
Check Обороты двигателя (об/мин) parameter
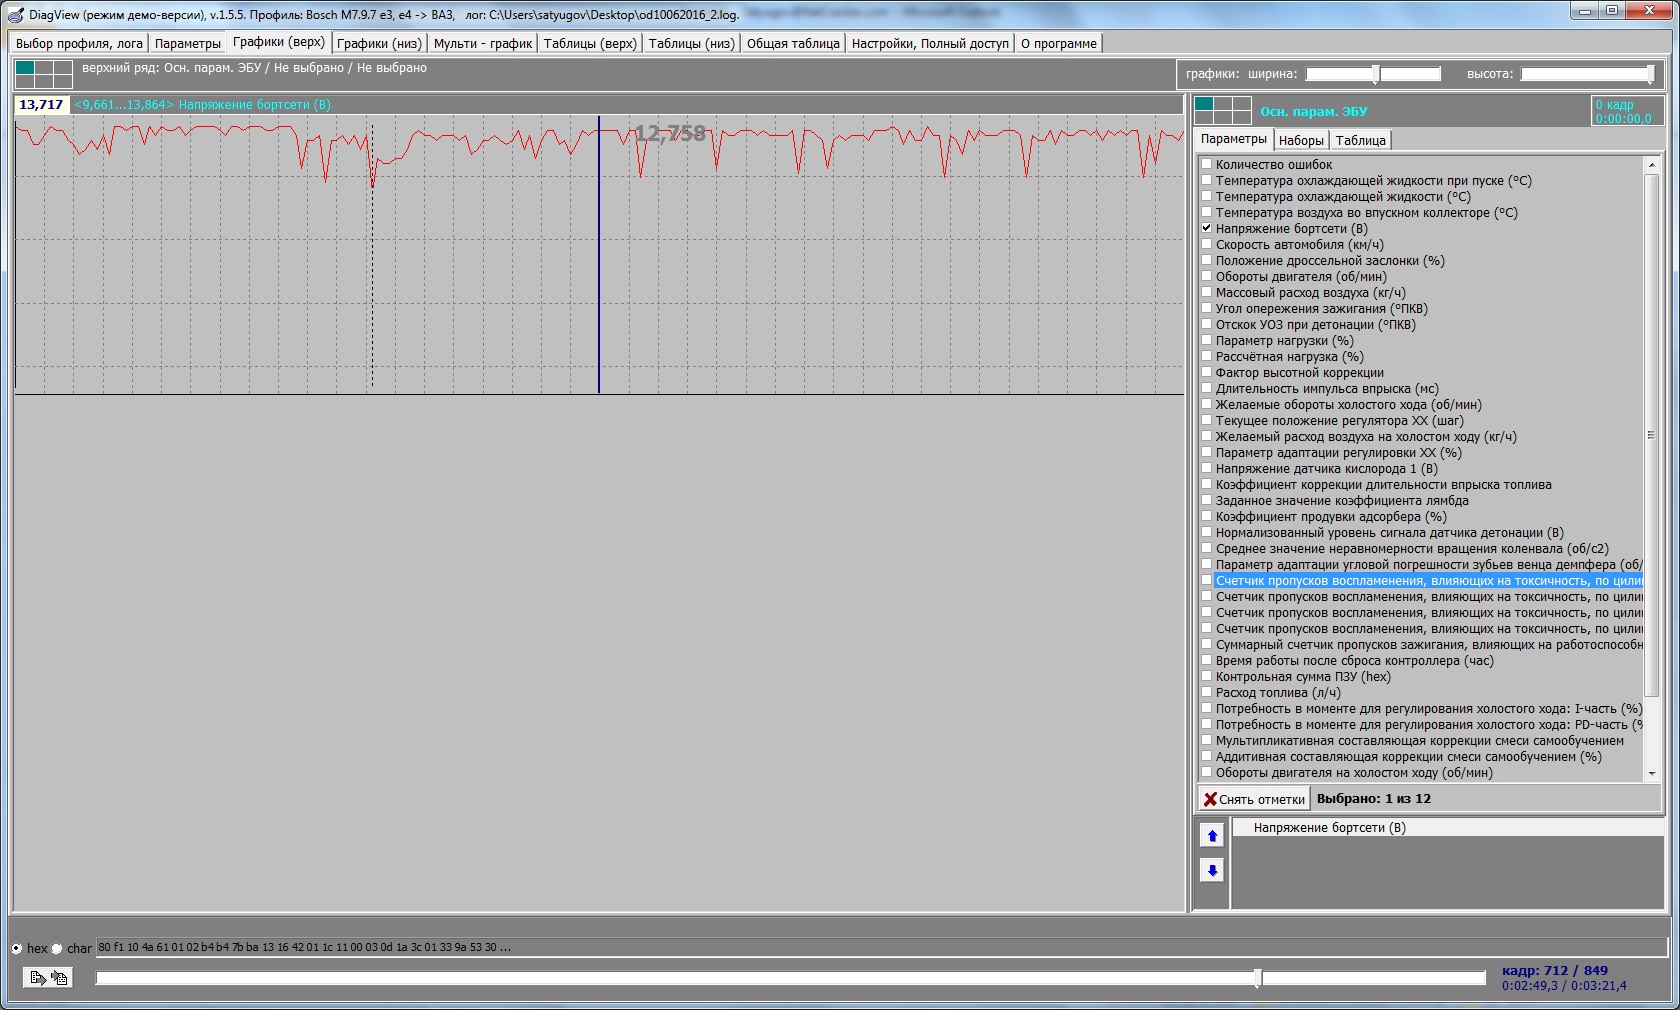click(x=1207, y=276)
